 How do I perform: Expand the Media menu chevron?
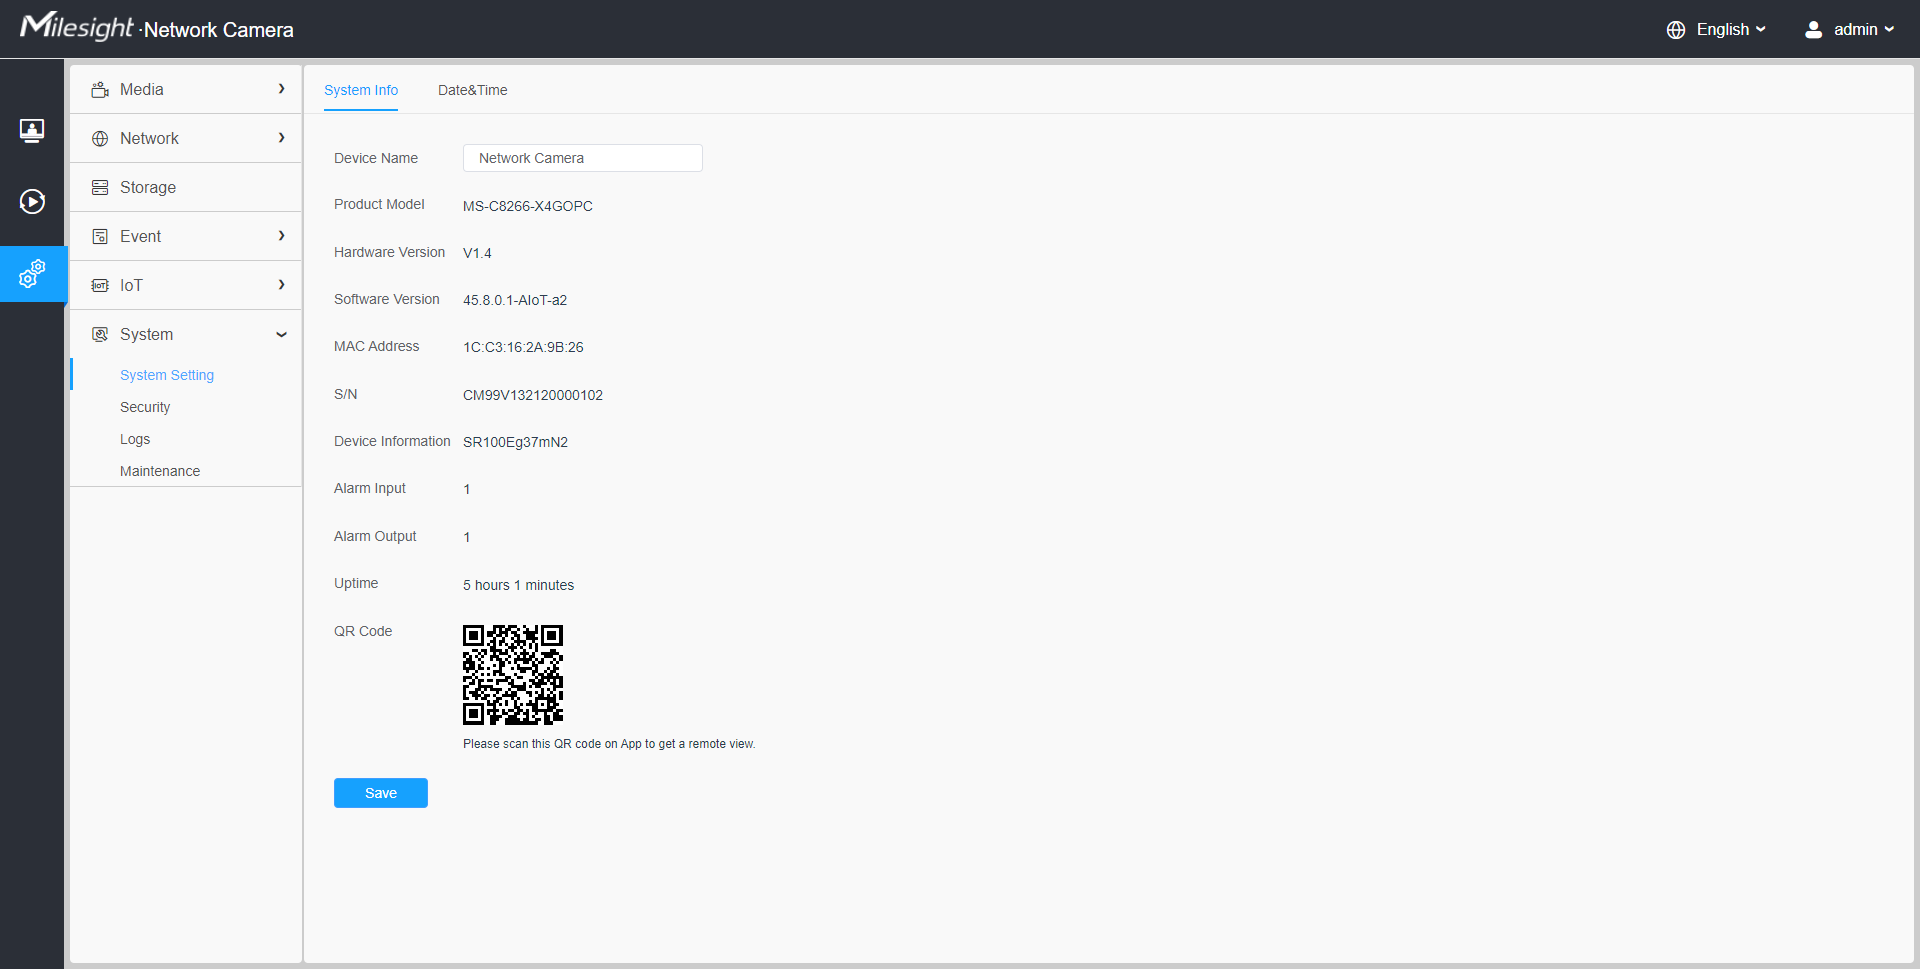[282, 89]
